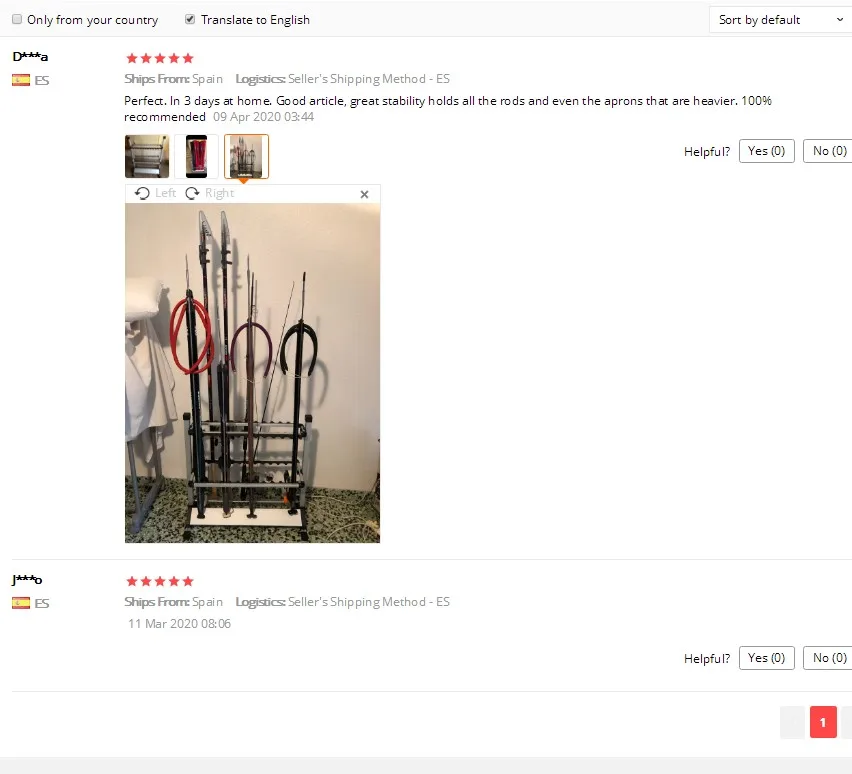Open the Sort by default dropdown
Image resolution: width=852 pixels, height=774 pixels.
(780, 20)
